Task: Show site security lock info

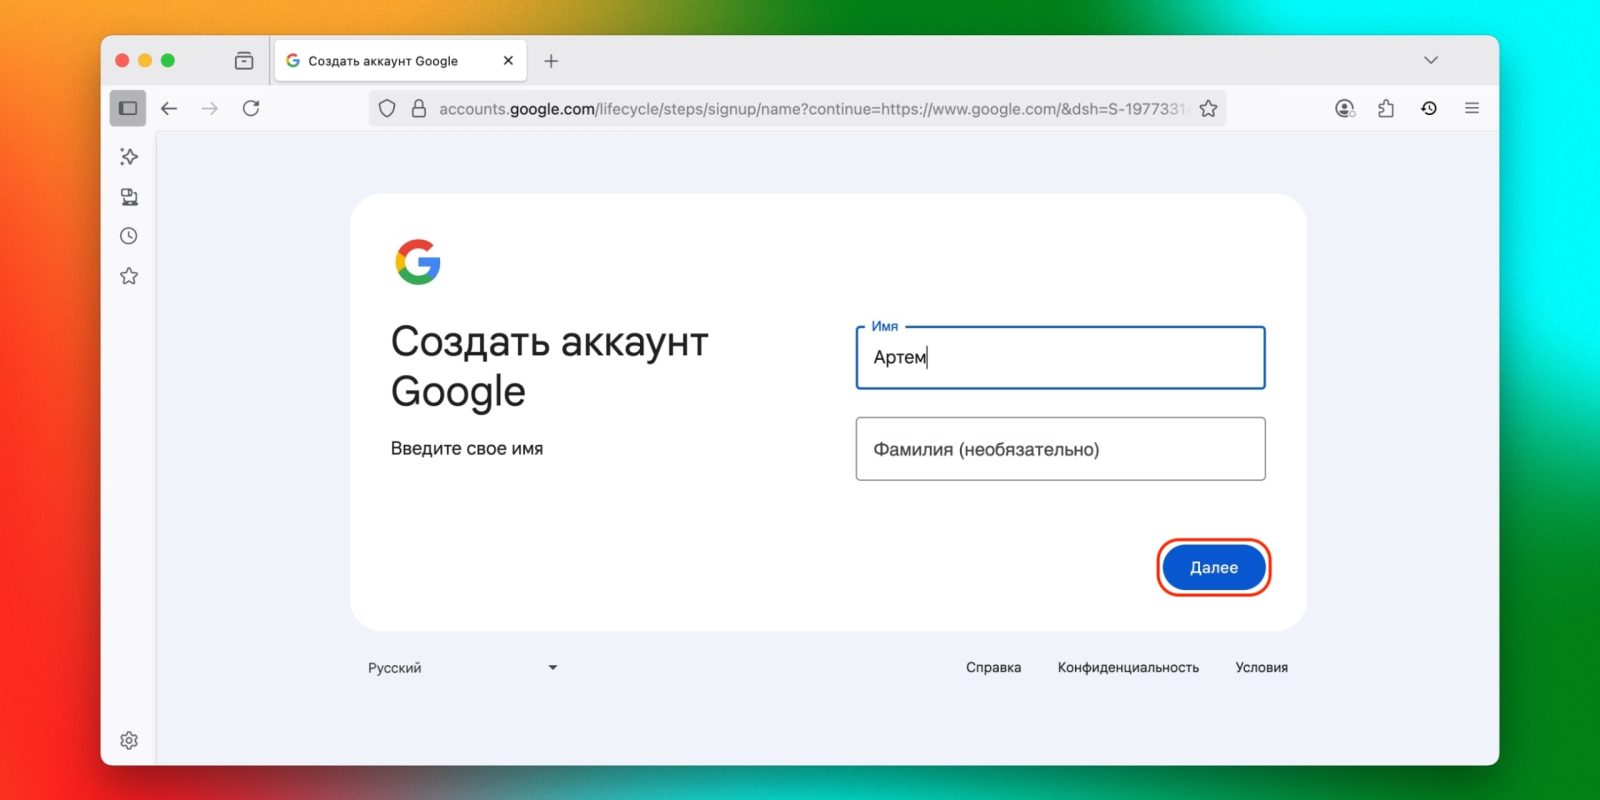Action: (x=419, y=108)
